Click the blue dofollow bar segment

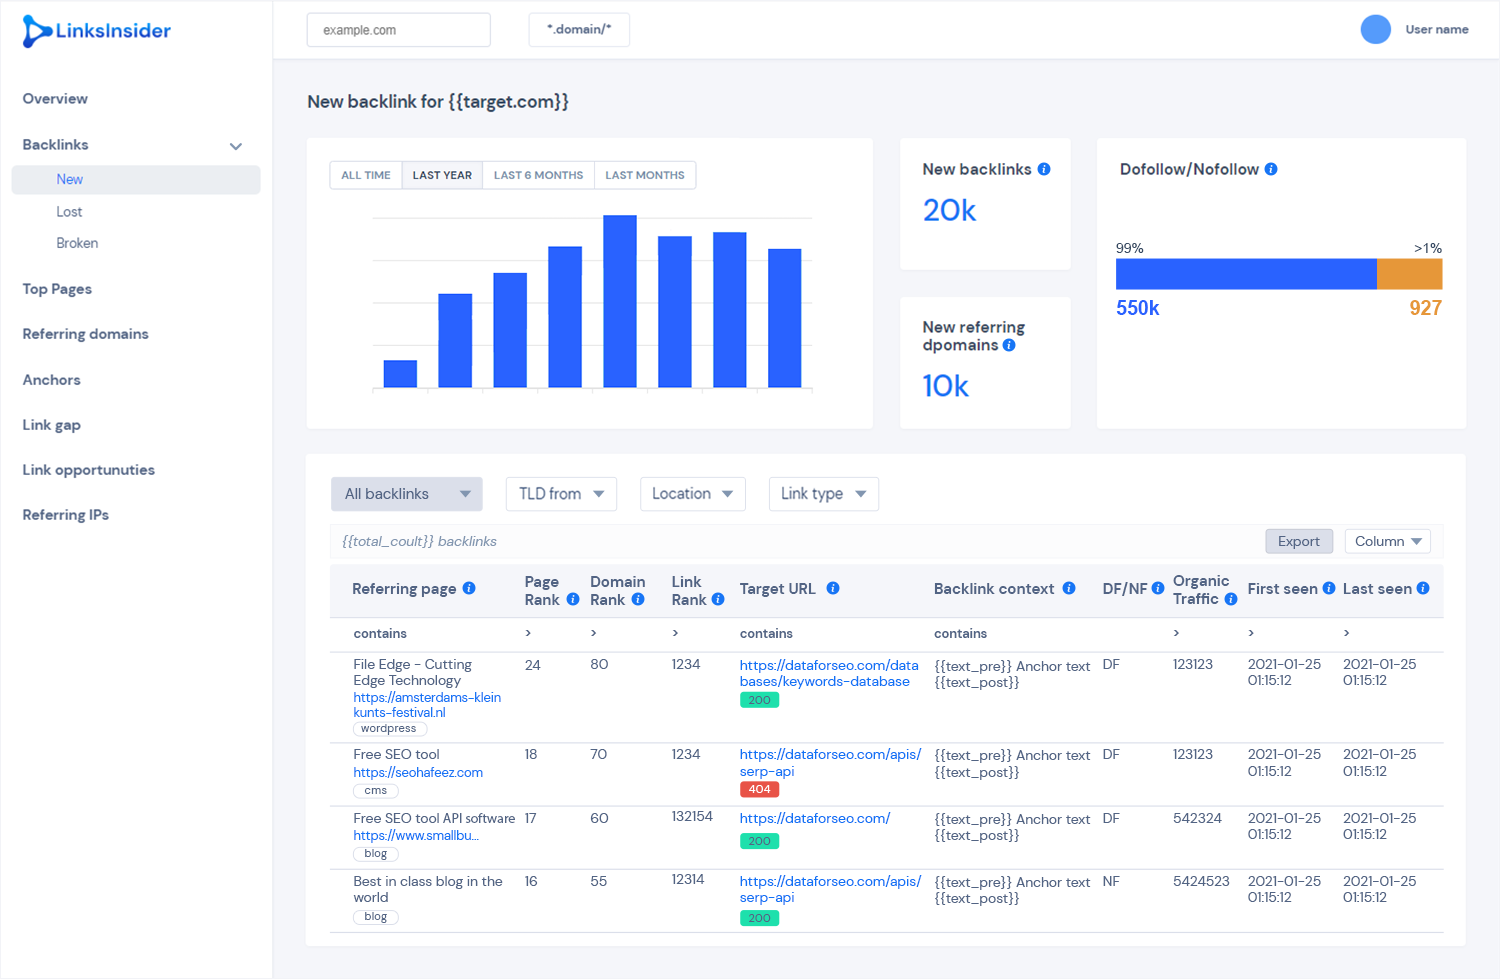point(1246,274)
